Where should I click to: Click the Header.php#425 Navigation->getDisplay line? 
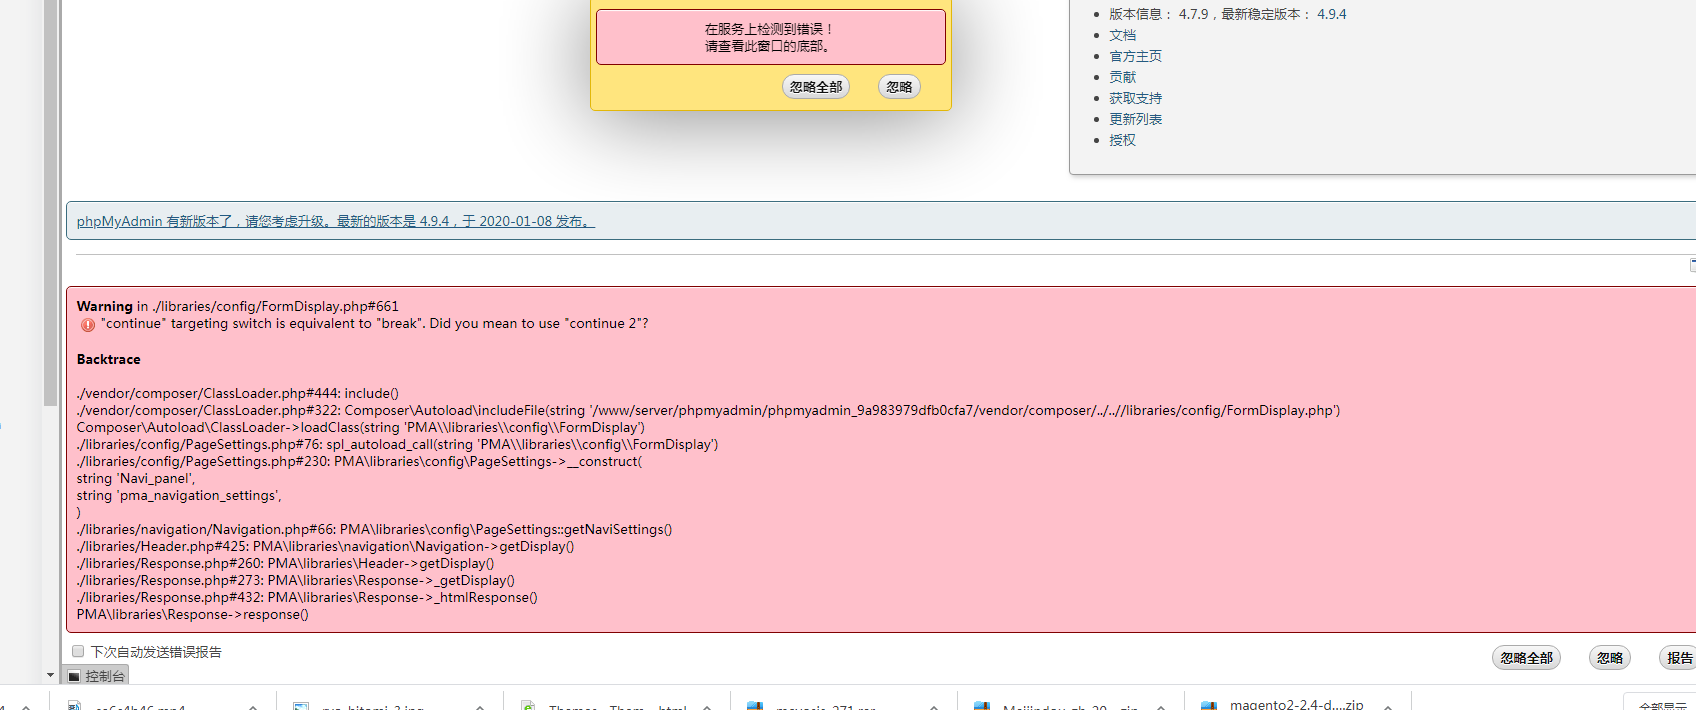pos(325,546)
